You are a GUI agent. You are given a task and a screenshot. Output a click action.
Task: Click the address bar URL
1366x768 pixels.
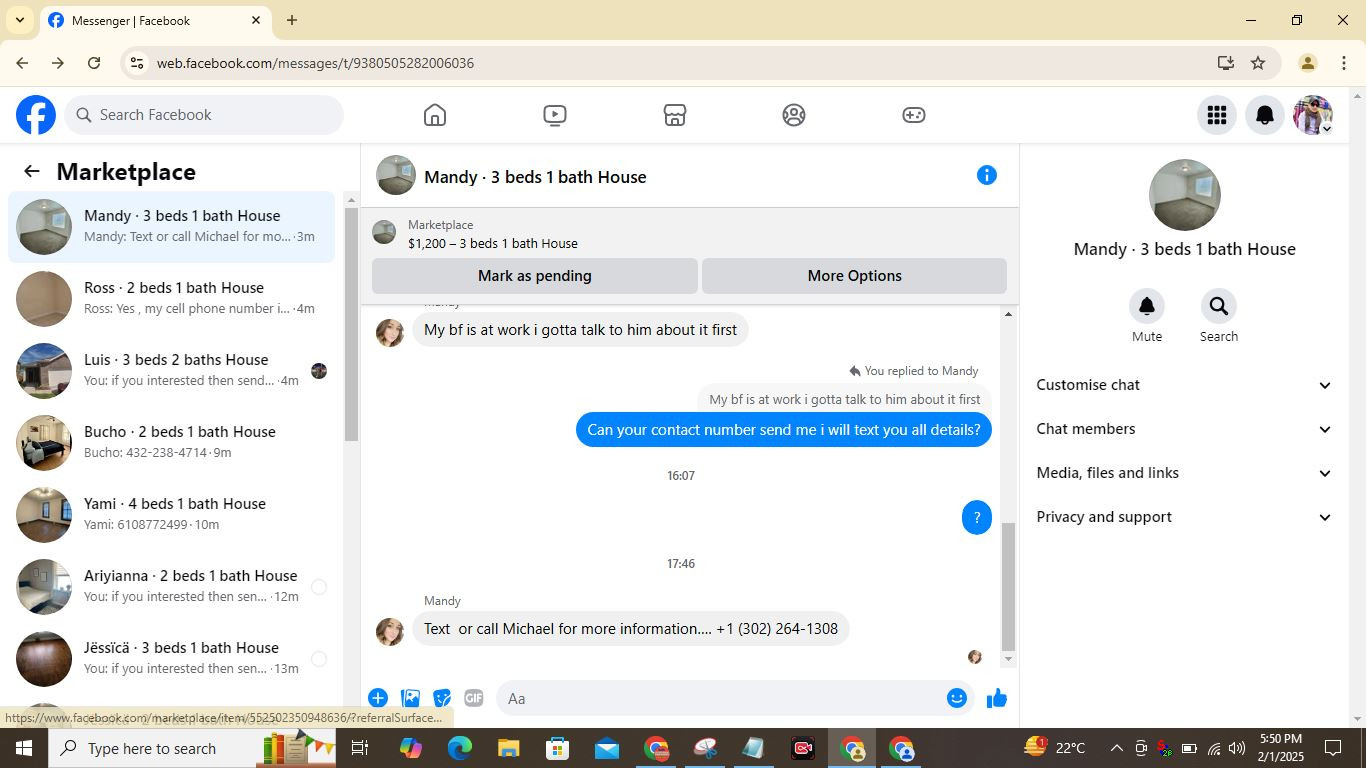click(x=315, y=63)
